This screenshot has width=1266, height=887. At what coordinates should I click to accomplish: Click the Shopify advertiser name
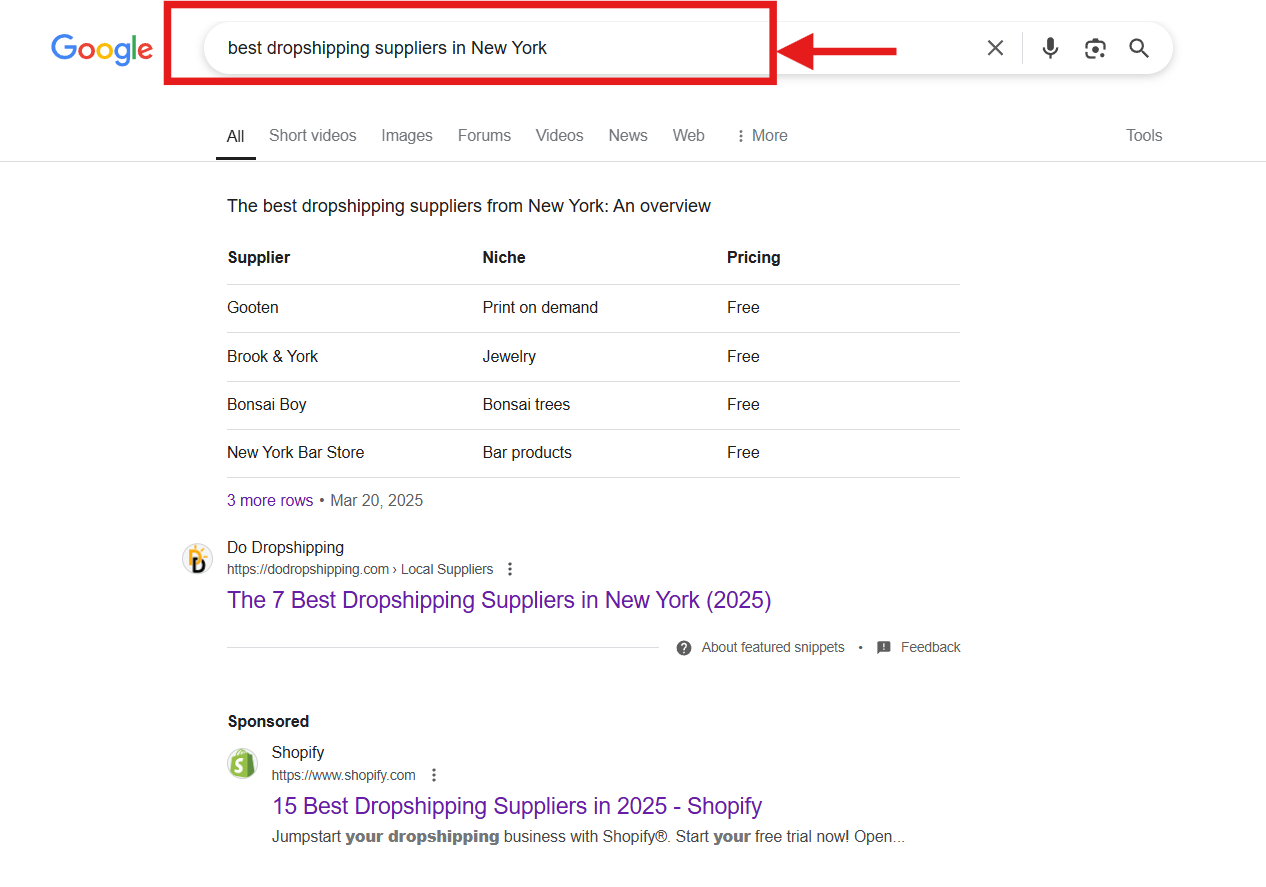(298, 752)
